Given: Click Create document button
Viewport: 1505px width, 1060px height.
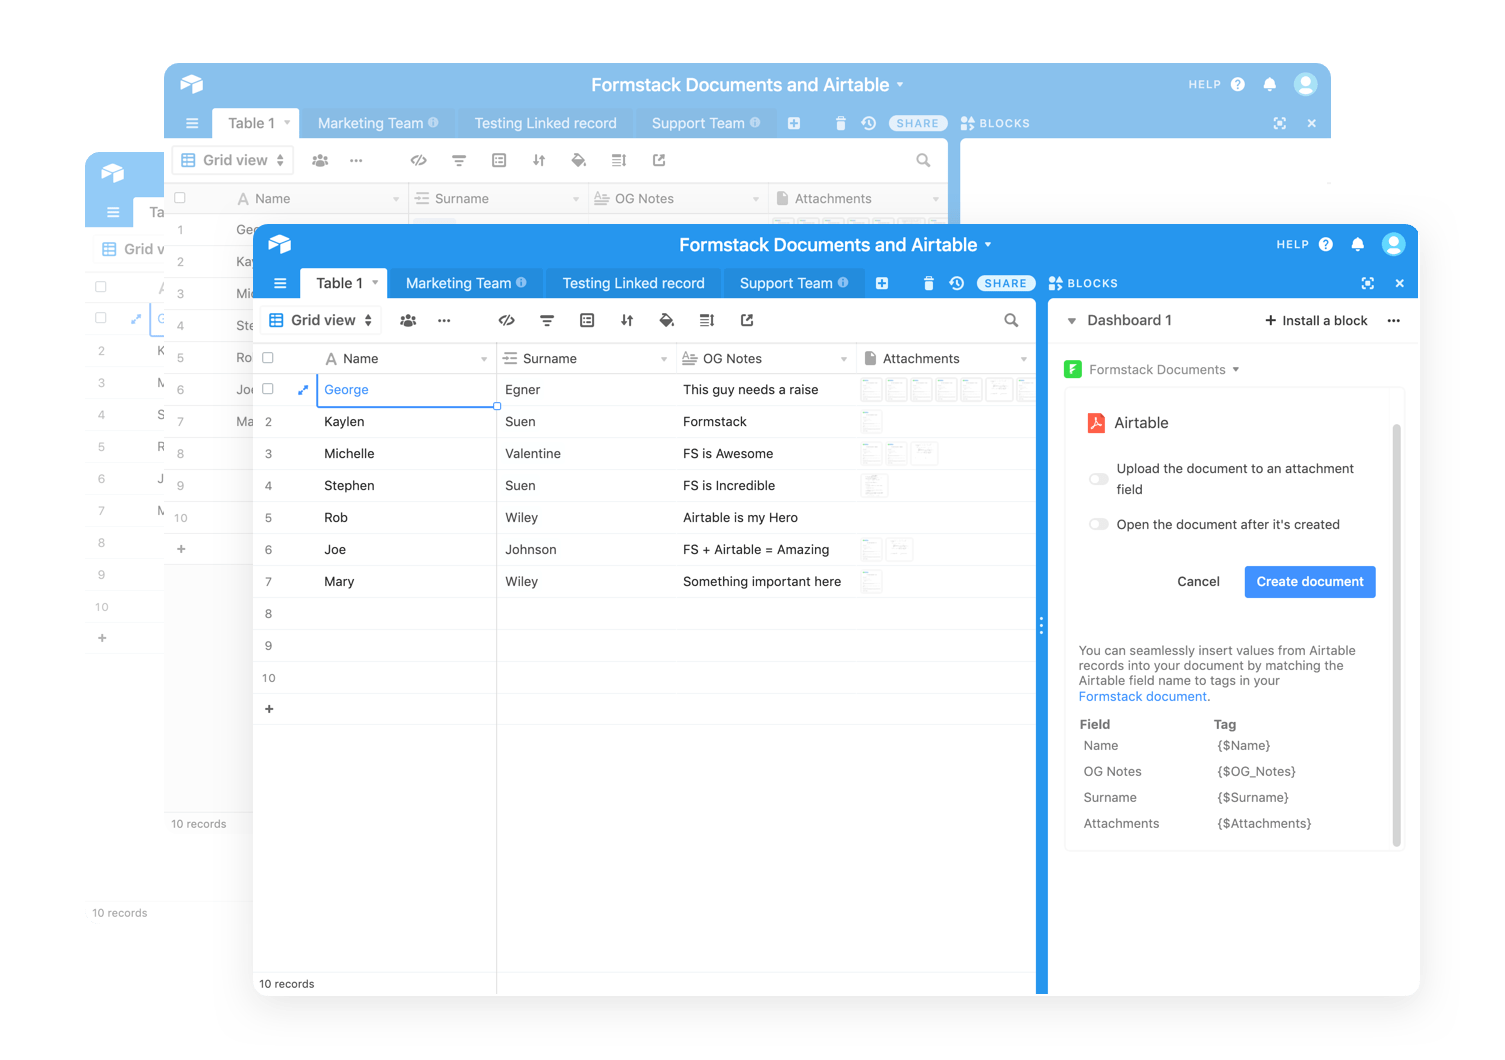Looking at the screenshot, I should pyautogui.click(x=1310, y=581).
